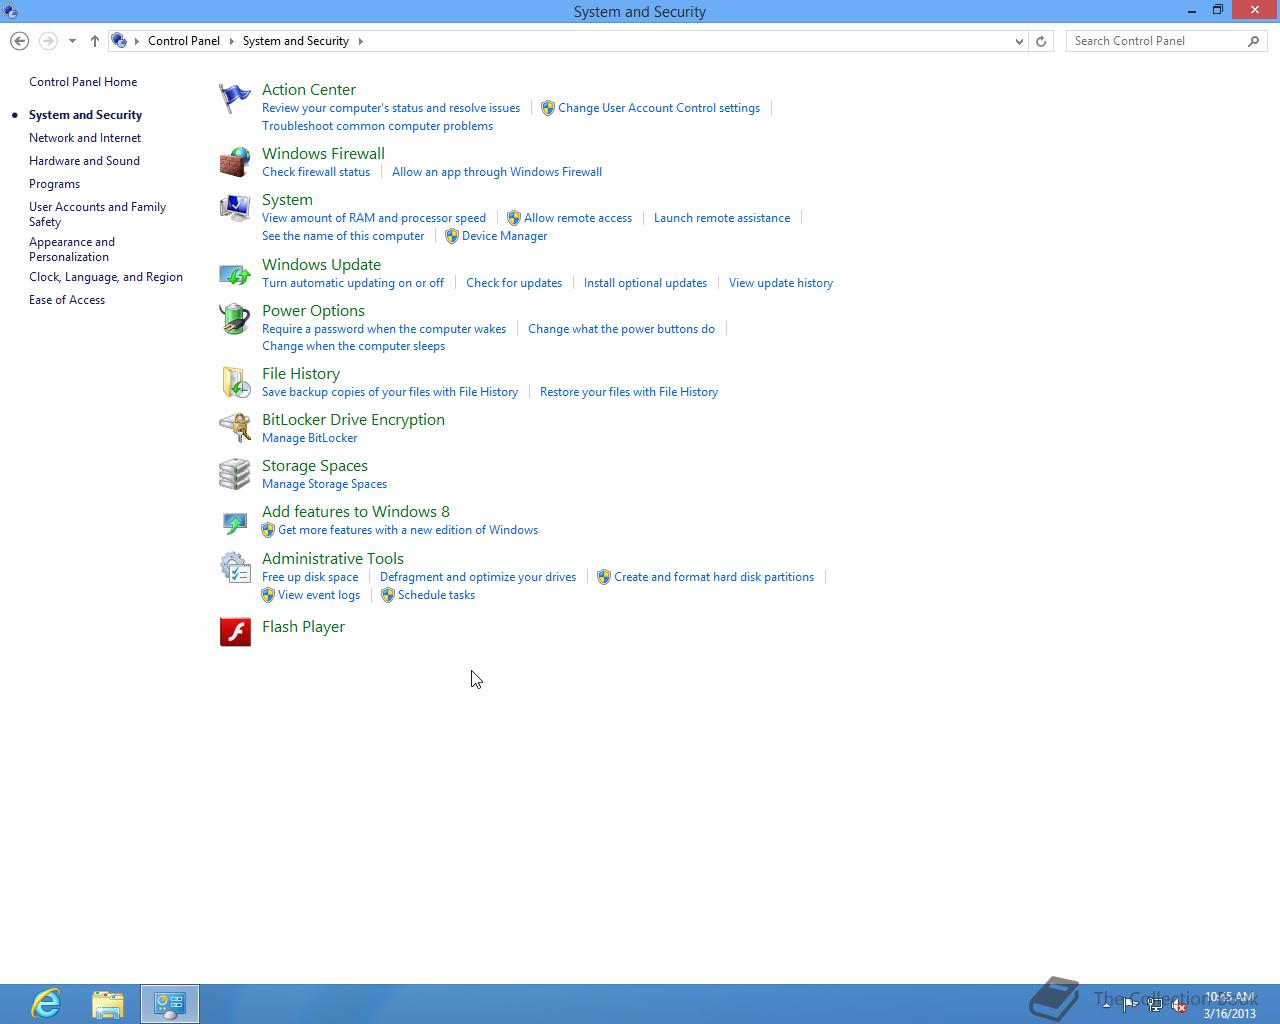Screen dimensions: 1280x1024
Task: Click Check firewall status link
Action: click(x=316, y=172)
